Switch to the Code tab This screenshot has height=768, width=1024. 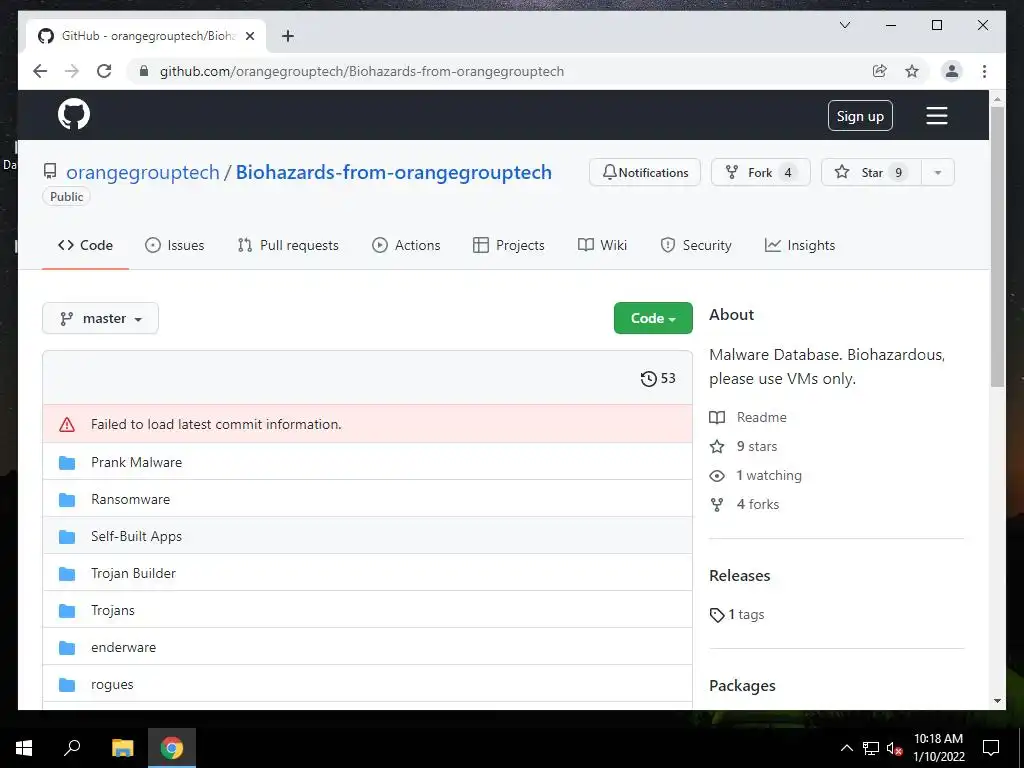pos(85,246)
